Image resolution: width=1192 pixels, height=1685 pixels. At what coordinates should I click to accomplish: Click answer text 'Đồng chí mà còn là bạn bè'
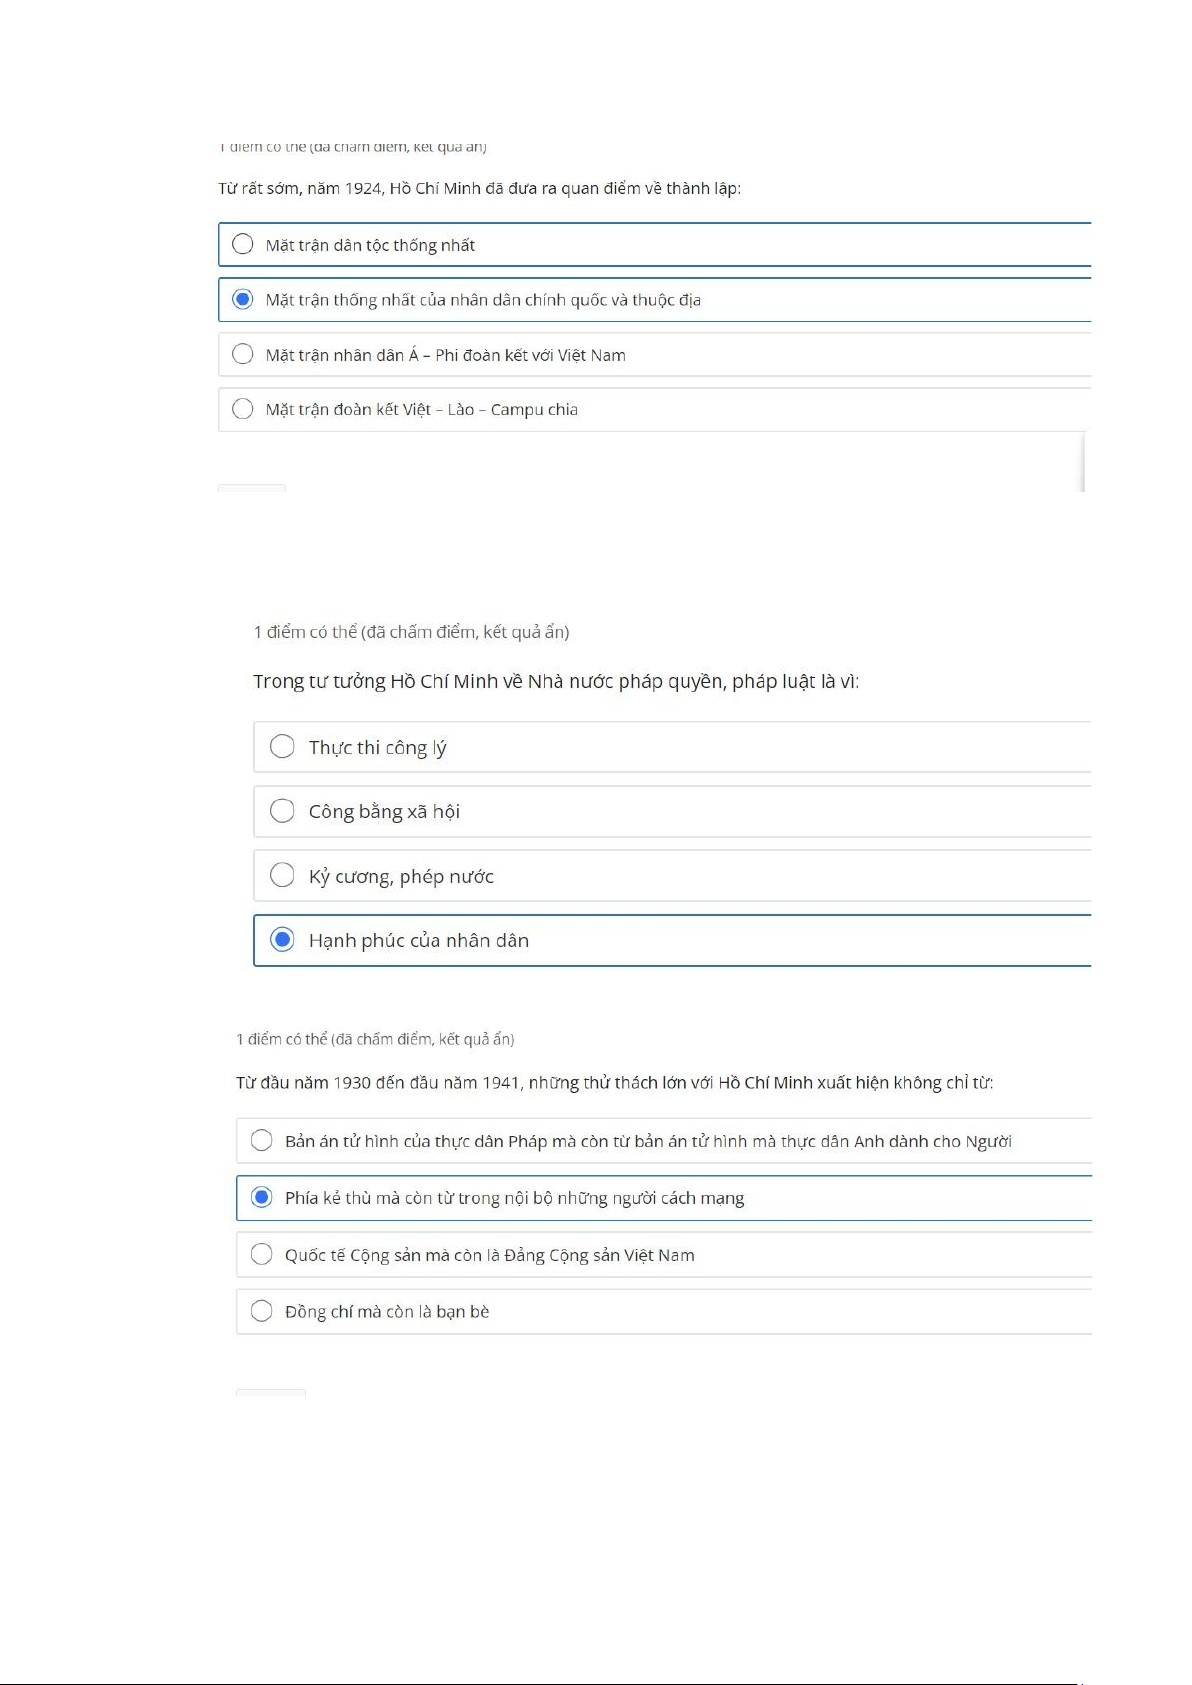pos(387,1312)
